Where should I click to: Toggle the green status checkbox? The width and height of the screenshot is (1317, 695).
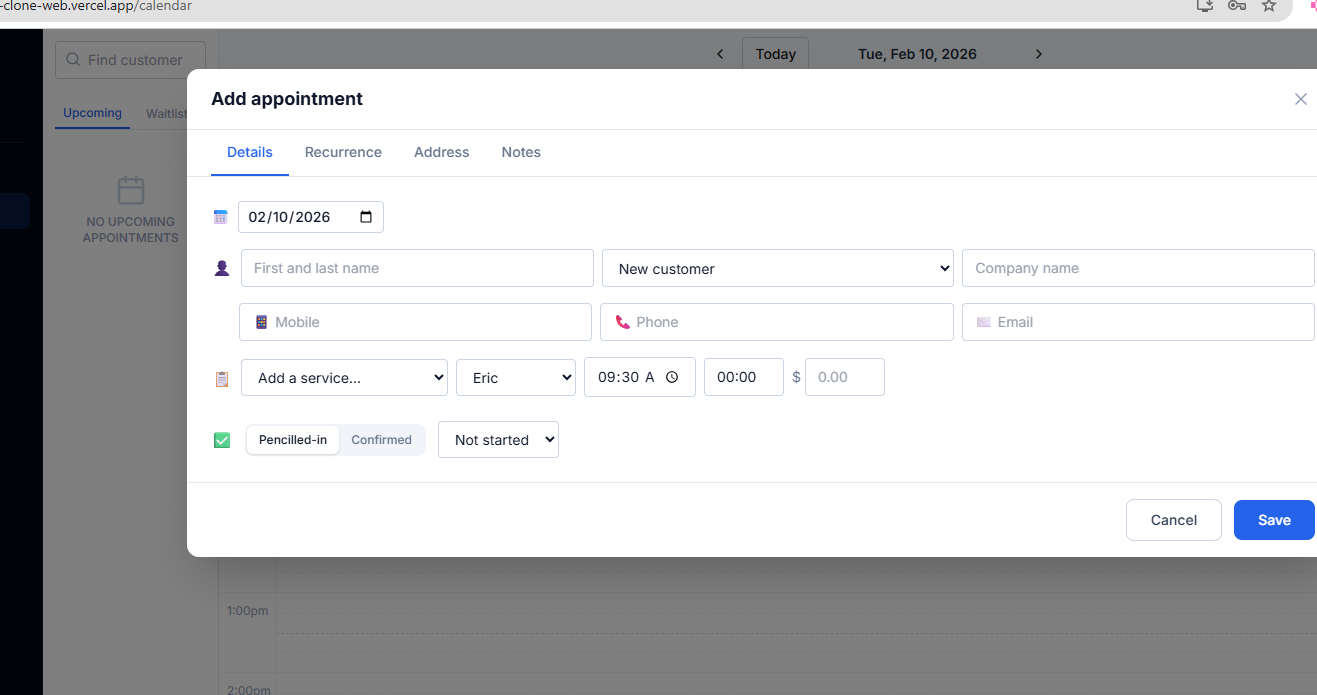tap(222, 440)
